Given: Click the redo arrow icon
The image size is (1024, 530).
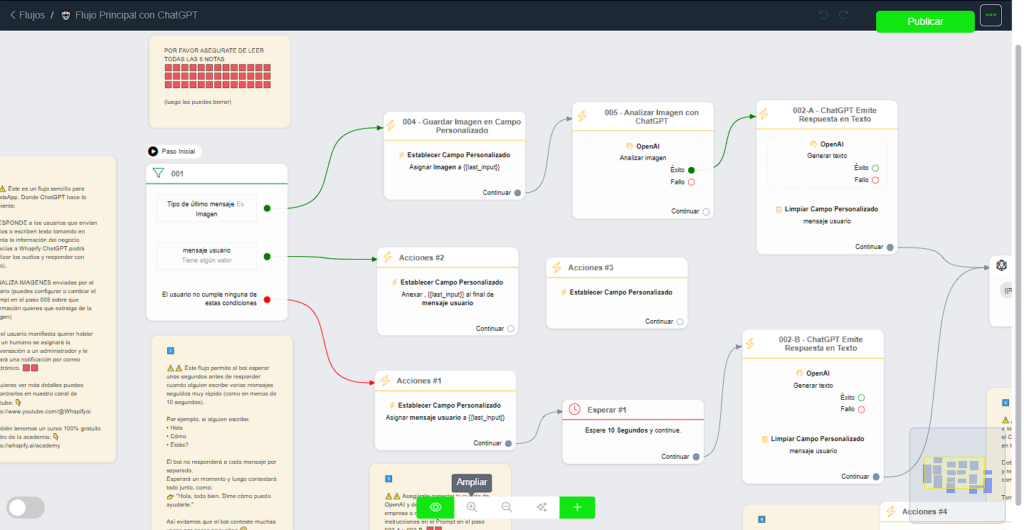Looking at the screenshot, I should click(x=844, y=15).
